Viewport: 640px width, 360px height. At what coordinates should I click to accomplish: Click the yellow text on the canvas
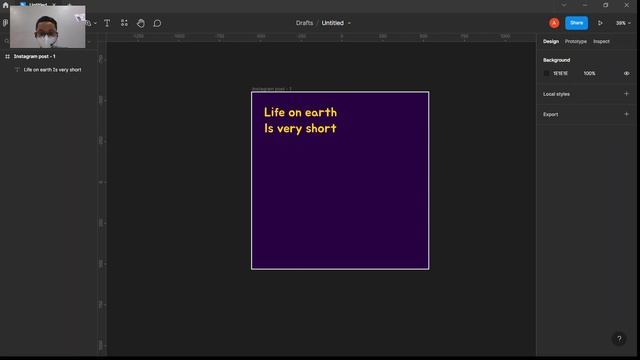pos(300,120)
